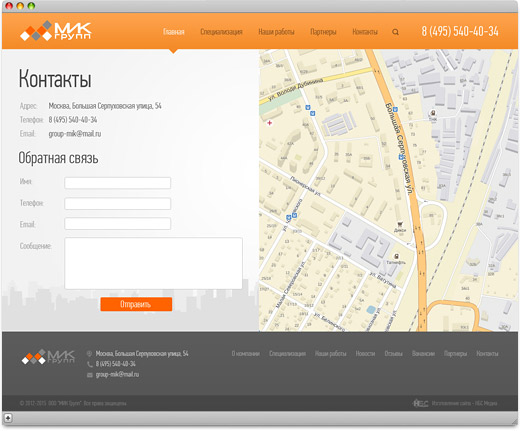Click the Сообщение message text area
Image resolution: width=520 pixels, height=431 pixels.
pos(153,263)
